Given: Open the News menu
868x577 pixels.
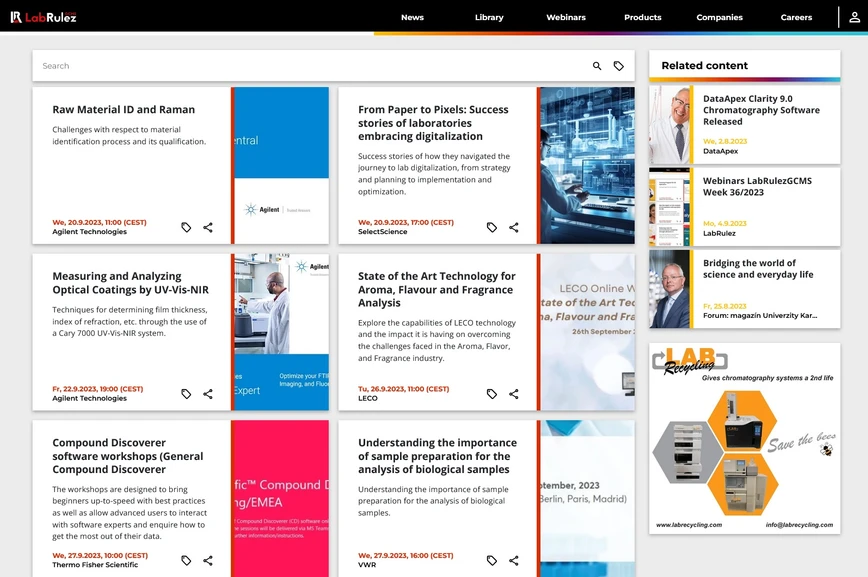Looking at the screenshot, I should [x=412, y=17].
